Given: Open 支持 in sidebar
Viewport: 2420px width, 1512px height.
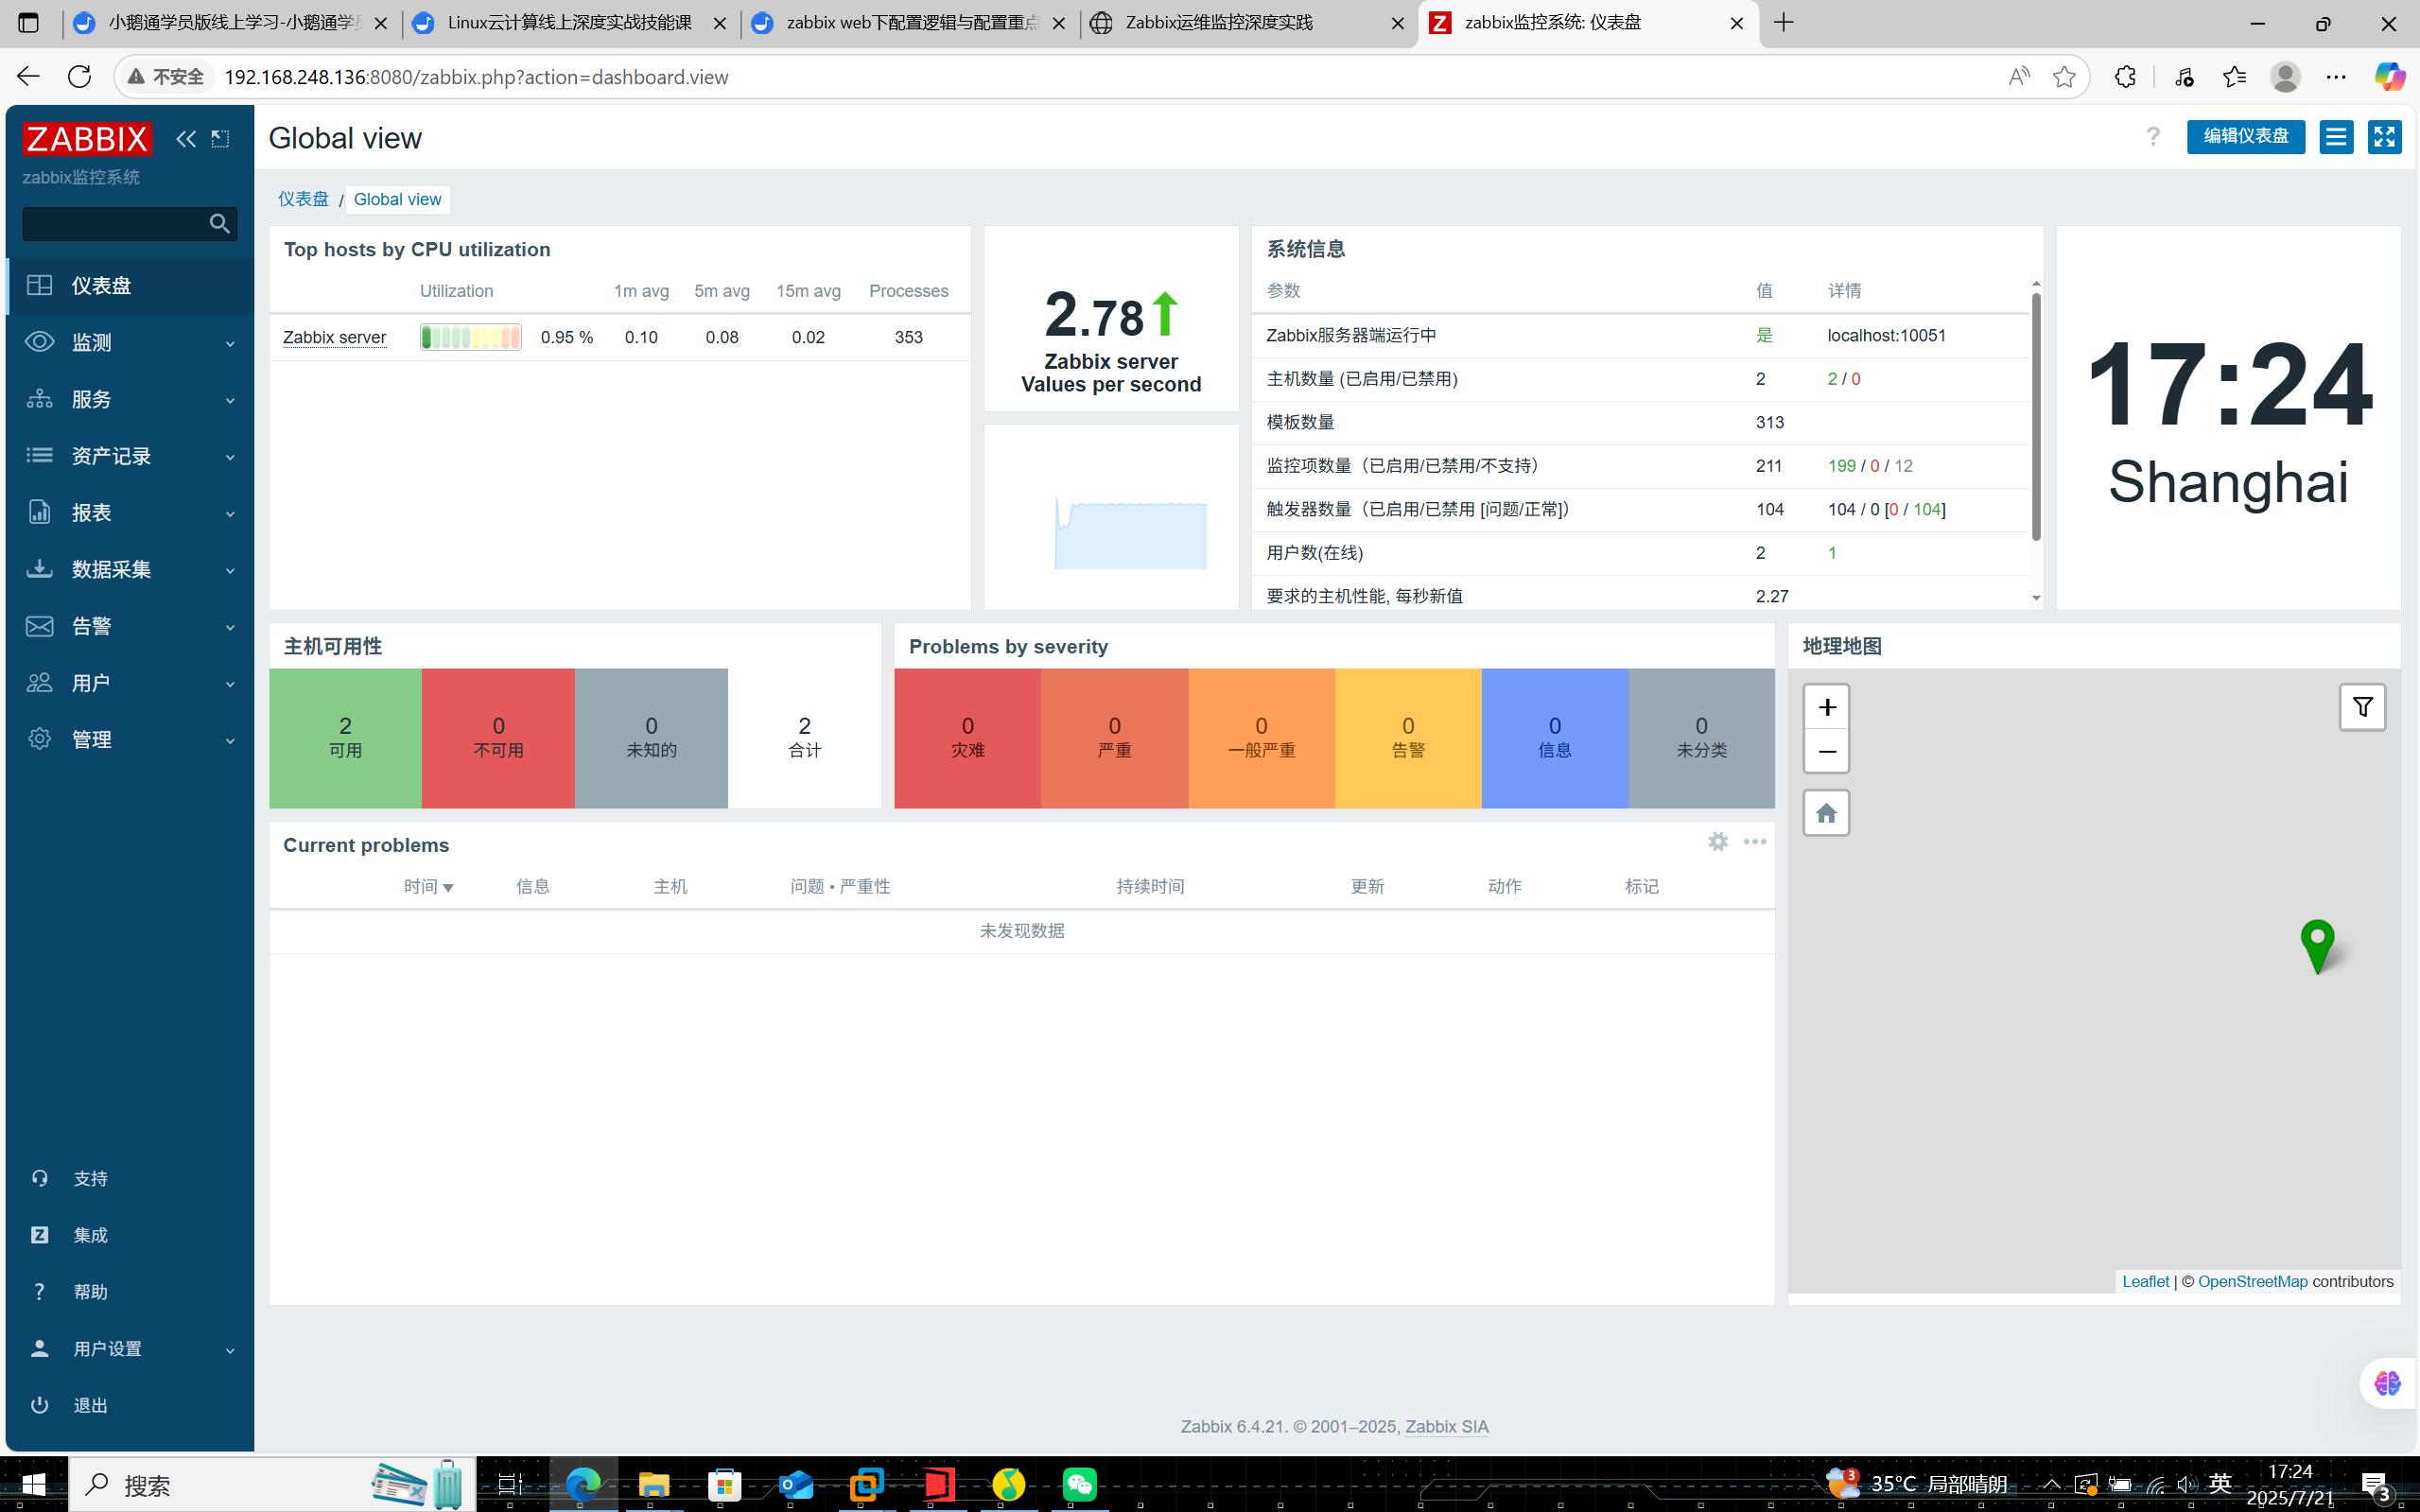Looking at the screenshot, I should point(130,1179).
